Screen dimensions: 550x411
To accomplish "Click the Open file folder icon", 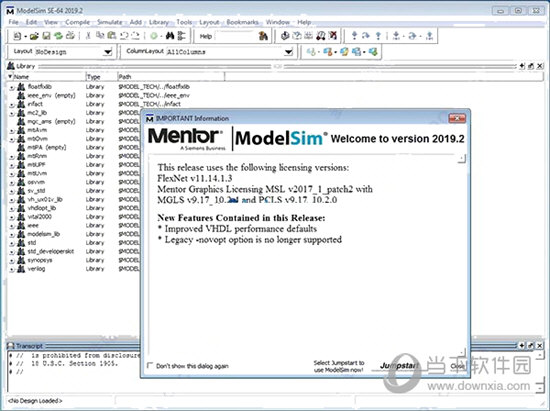I will click(34, 36).
